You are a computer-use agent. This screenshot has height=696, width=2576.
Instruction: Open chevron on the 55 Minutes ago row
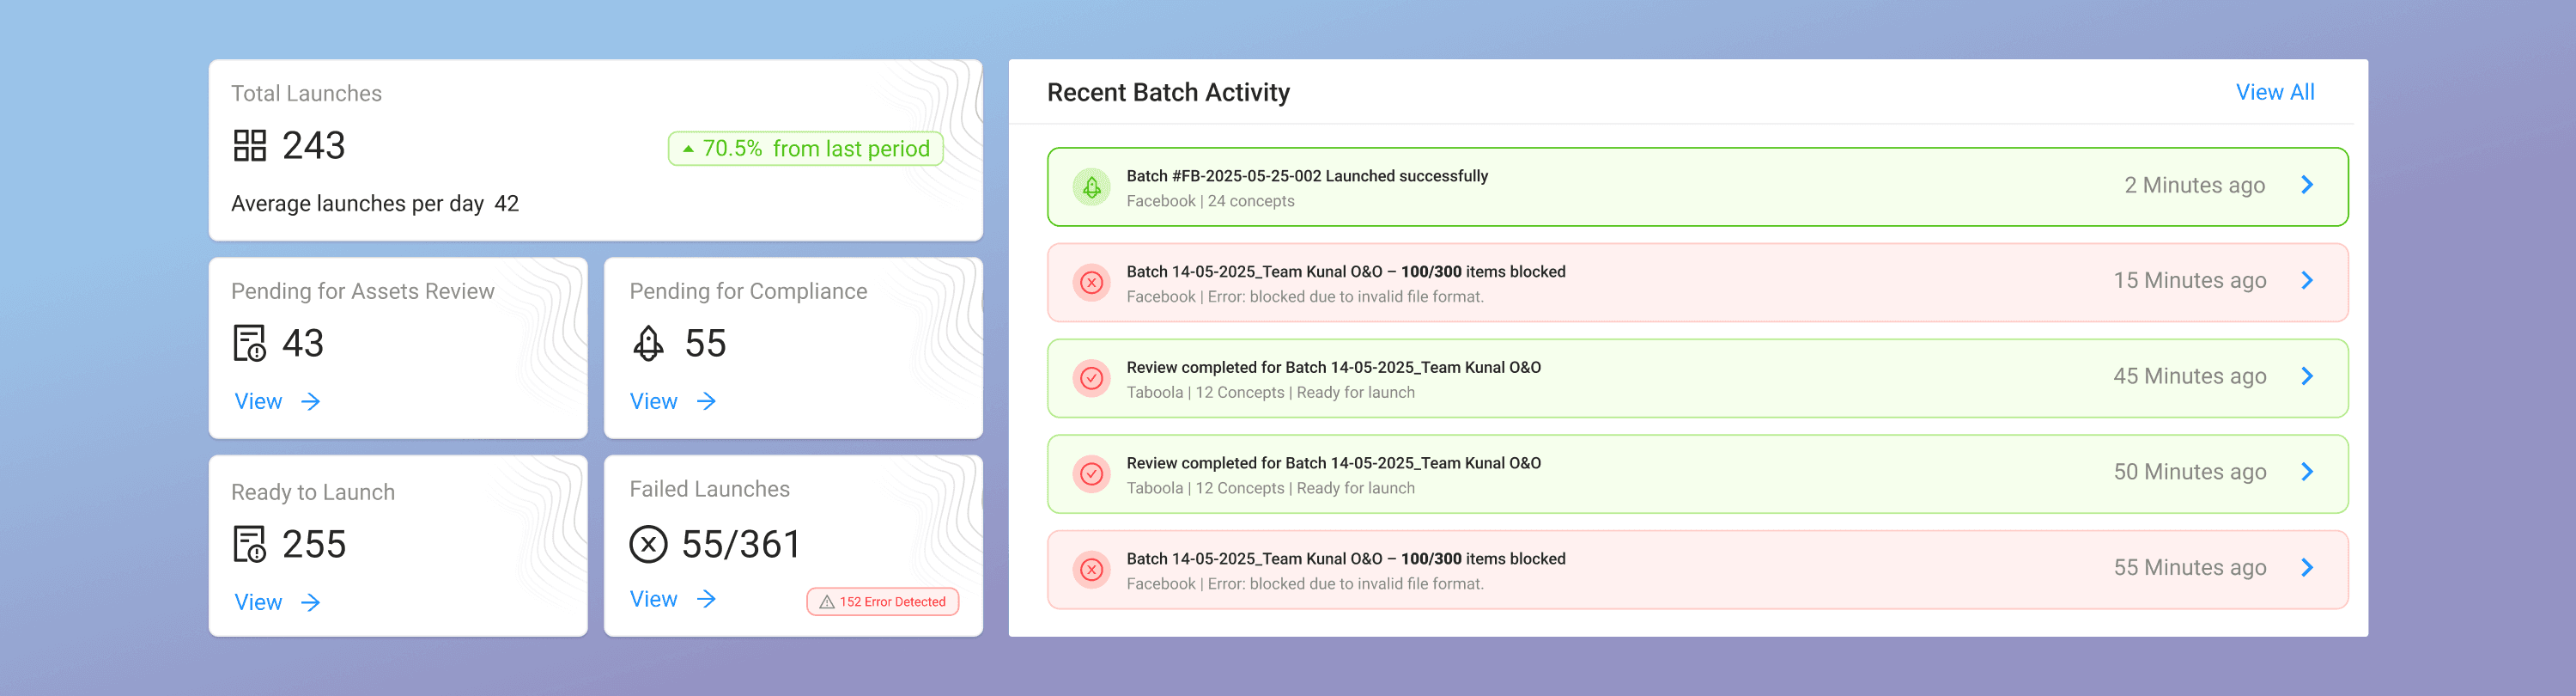(2307, 567)
